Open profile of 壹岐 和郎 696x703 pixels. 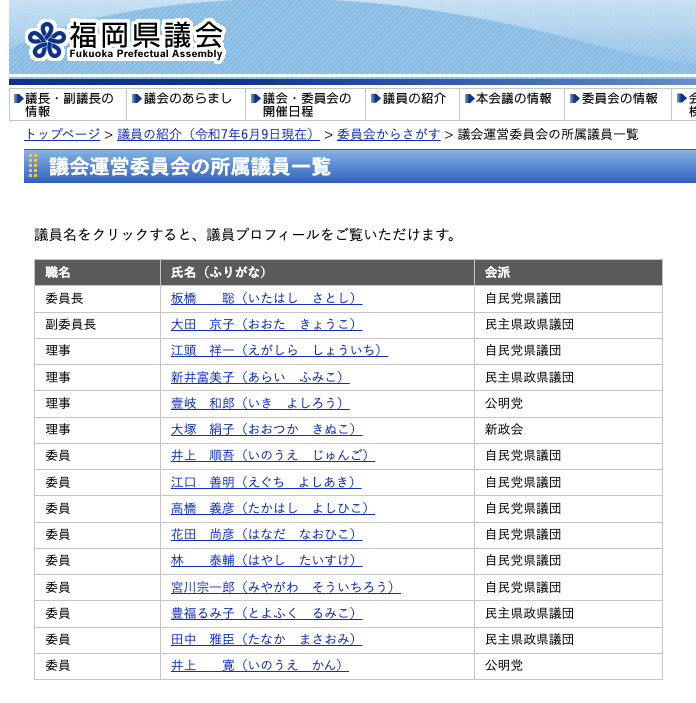pos(260,403)
